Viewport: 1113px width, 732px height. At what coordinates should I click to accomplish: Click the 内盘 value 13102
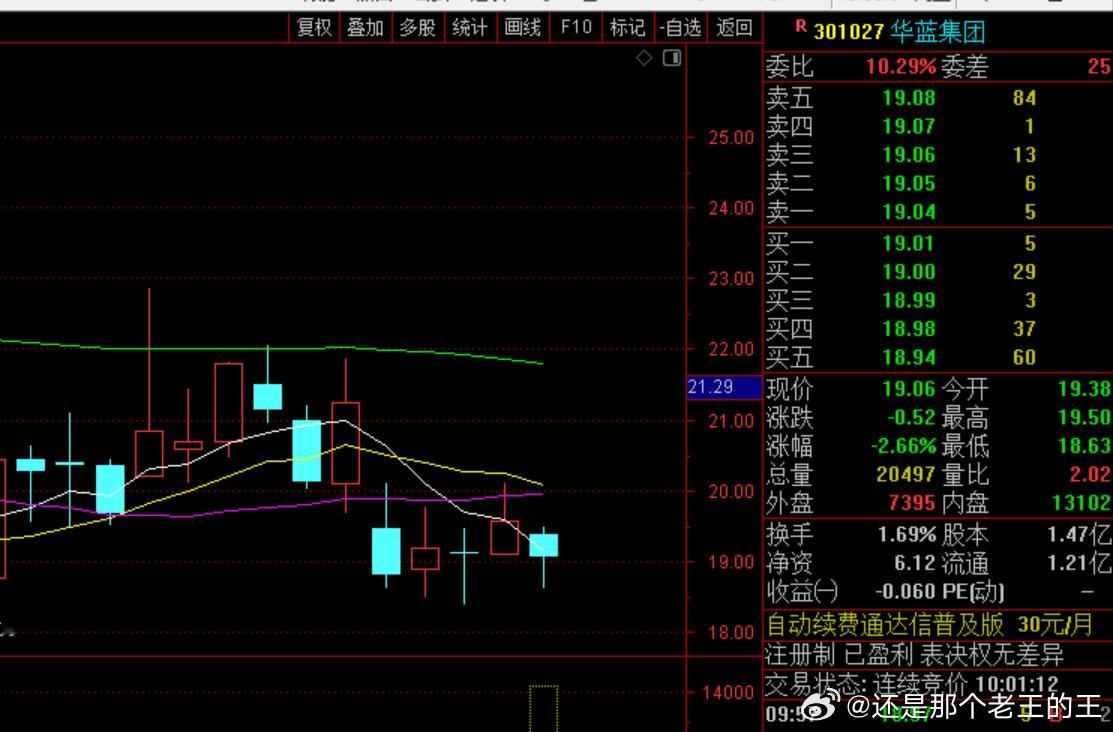coord(1081,503)
